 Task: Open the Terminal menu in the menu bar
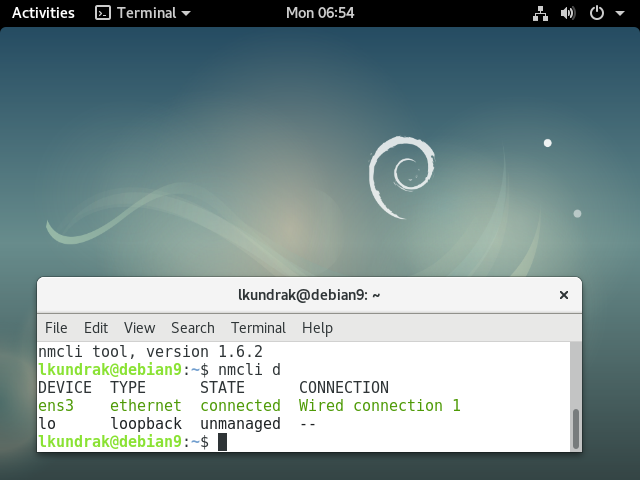pyautogui.click(x=258, y=328)
